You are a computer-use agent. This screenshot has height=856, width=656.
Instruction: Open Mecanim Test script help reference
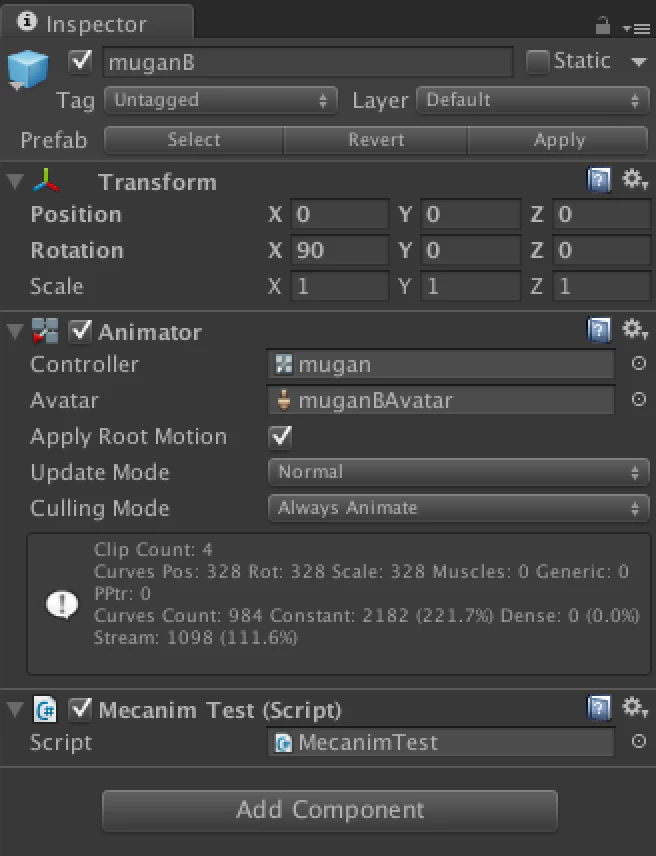[x=599, y=708]
